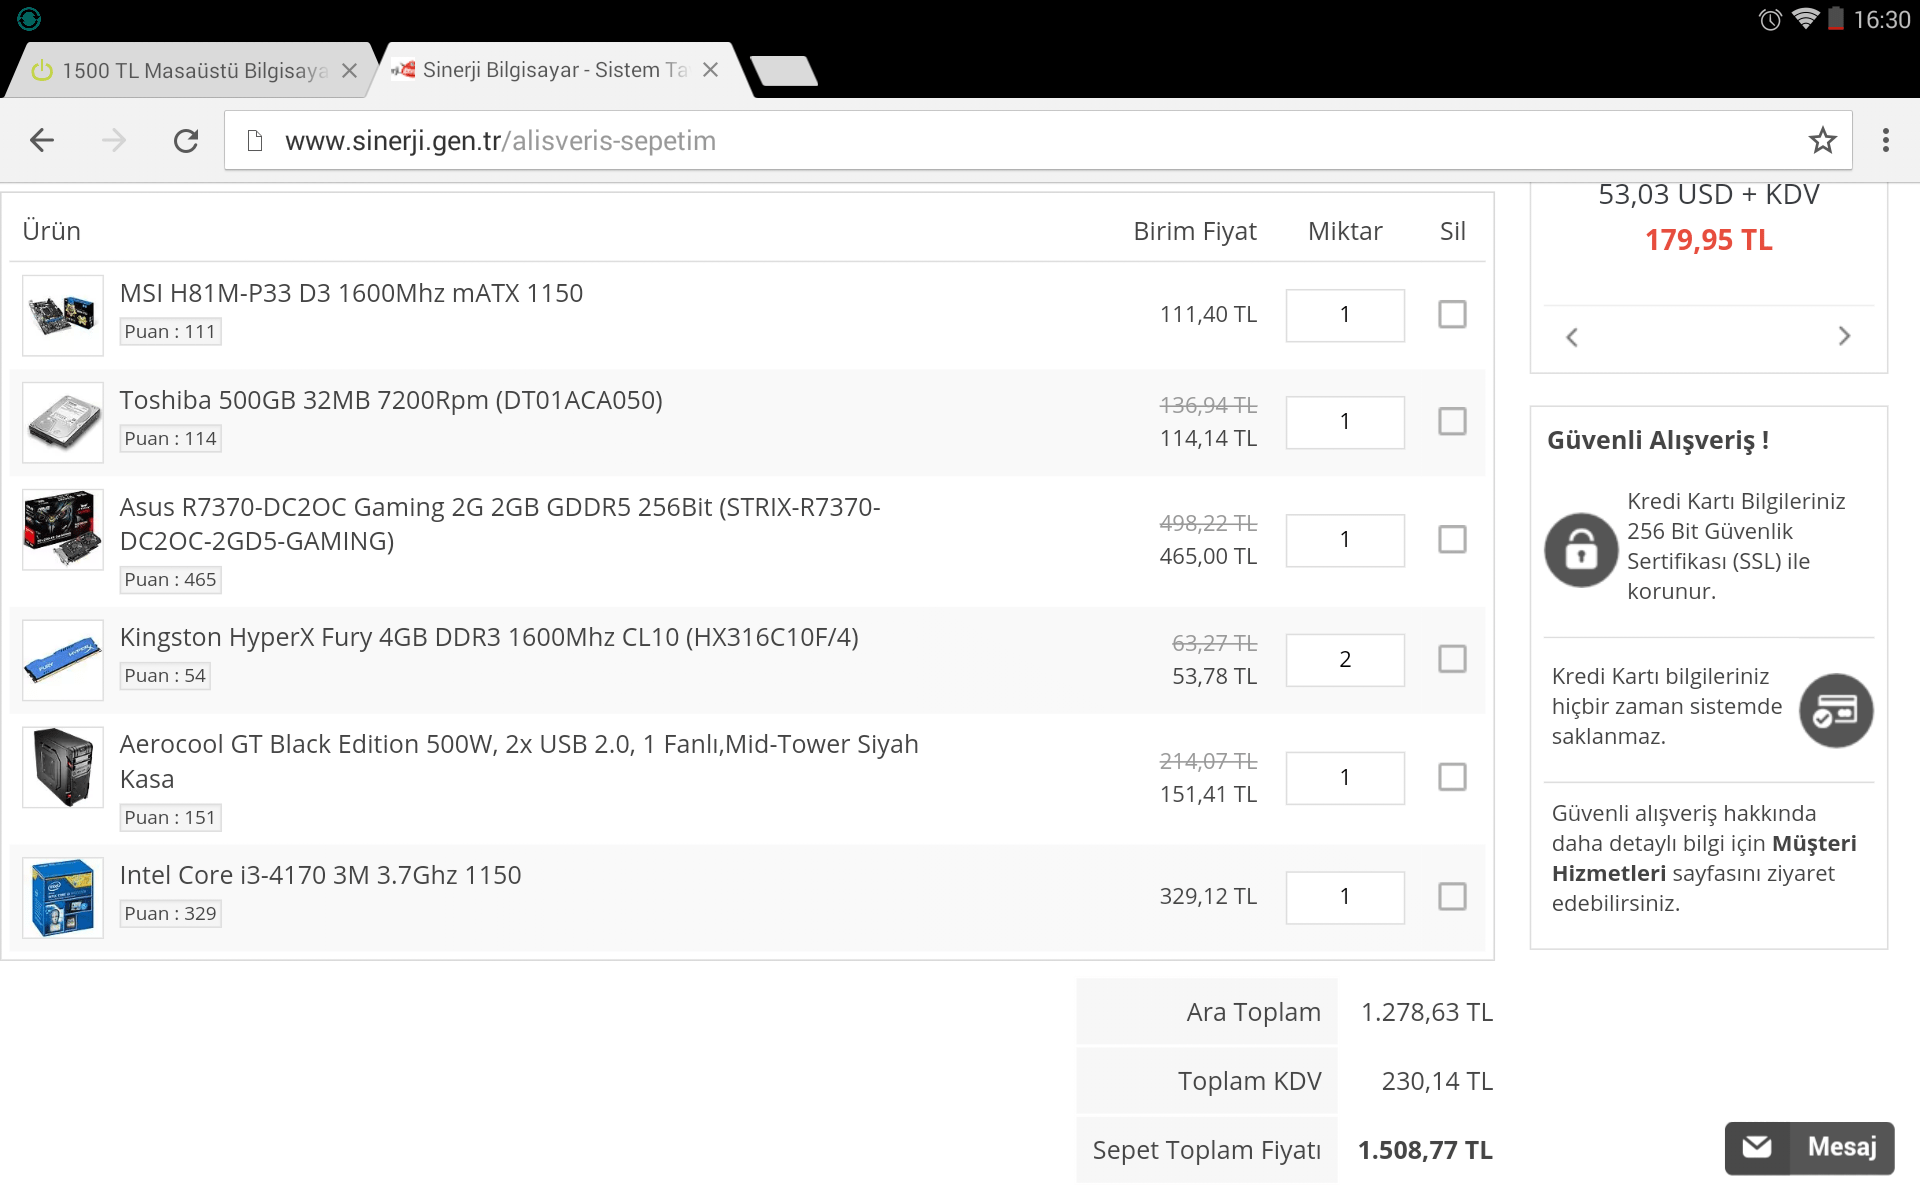Open Chrome three-dot overflow menu
The height and width of the screenshot is (1200, 1920).
pos(1886,141)
